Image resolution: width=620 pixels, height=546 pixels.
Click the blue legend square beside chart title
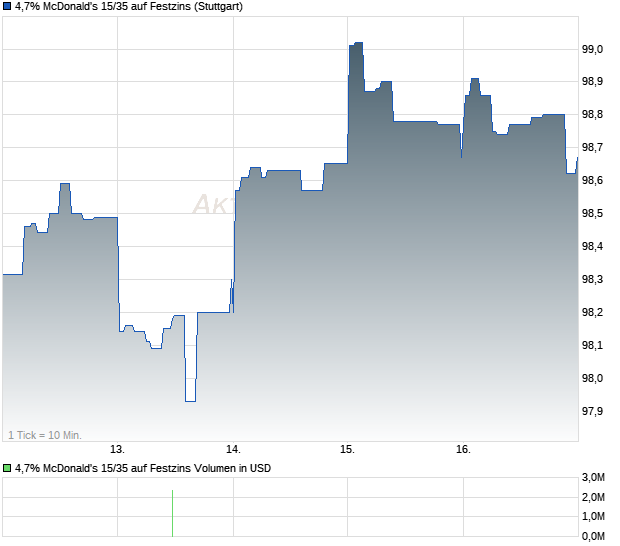click(x=7, y=6)
